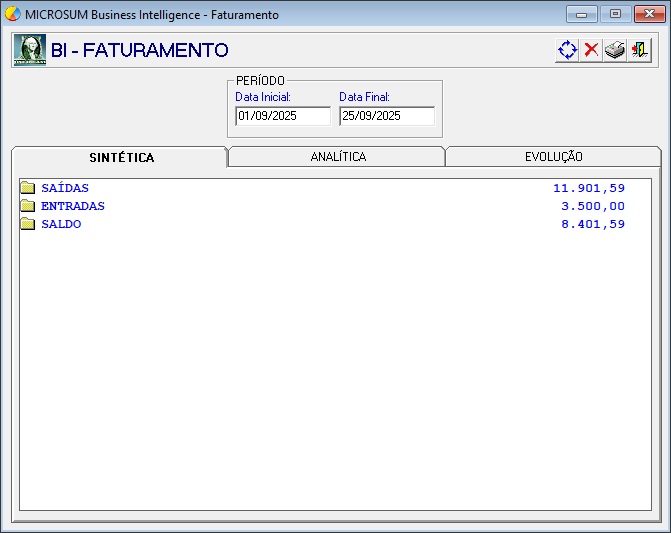
Task: Click the value 11.901,59
Action: [x=589, y=188]
